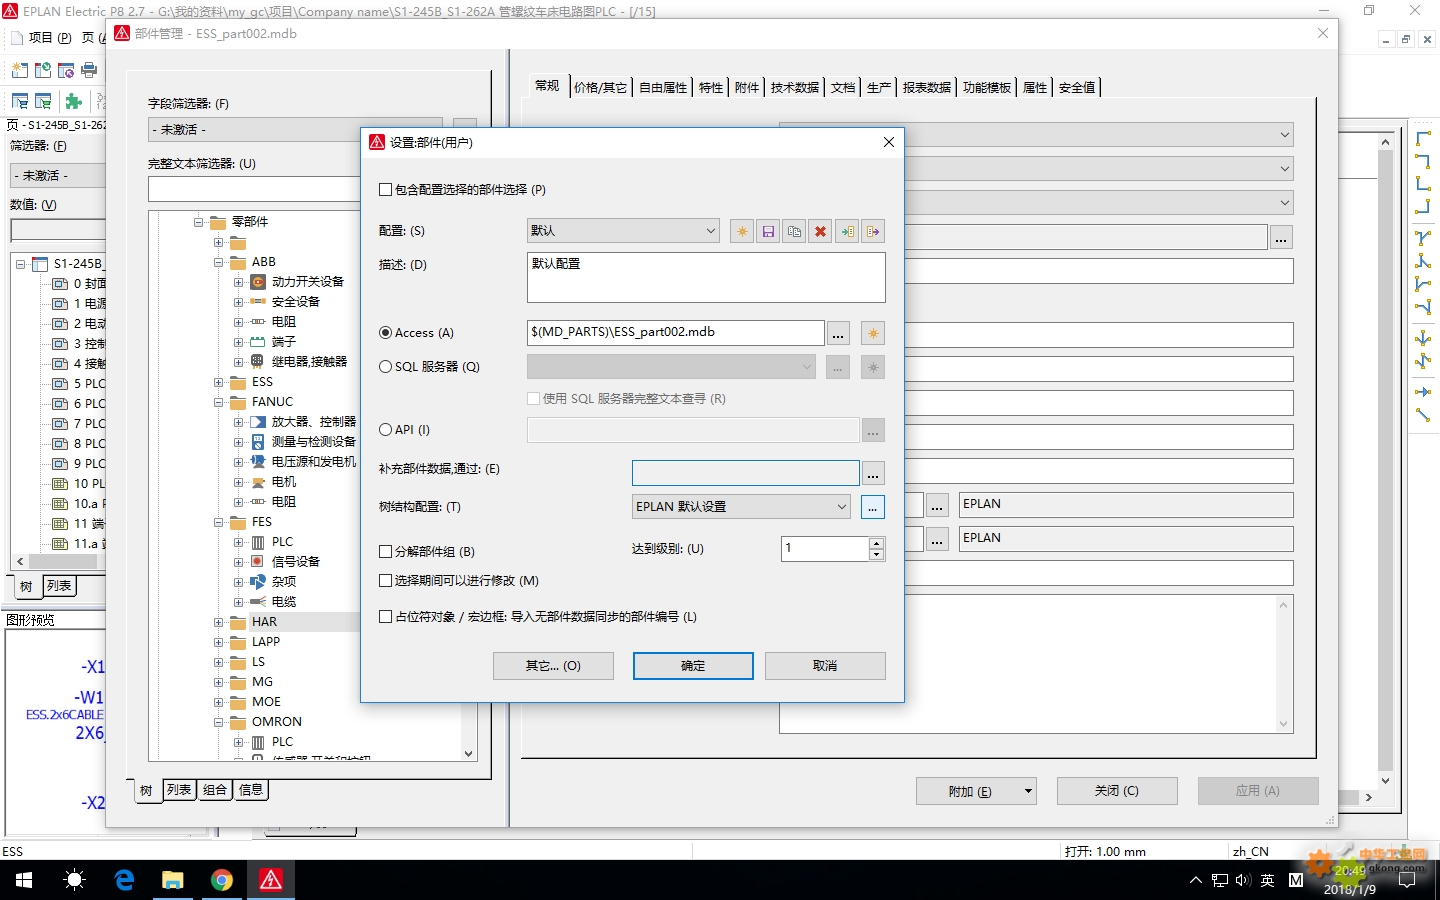Open browse button for supplementary parts data
Viewport: 1440px width, 900px height.
873,473
